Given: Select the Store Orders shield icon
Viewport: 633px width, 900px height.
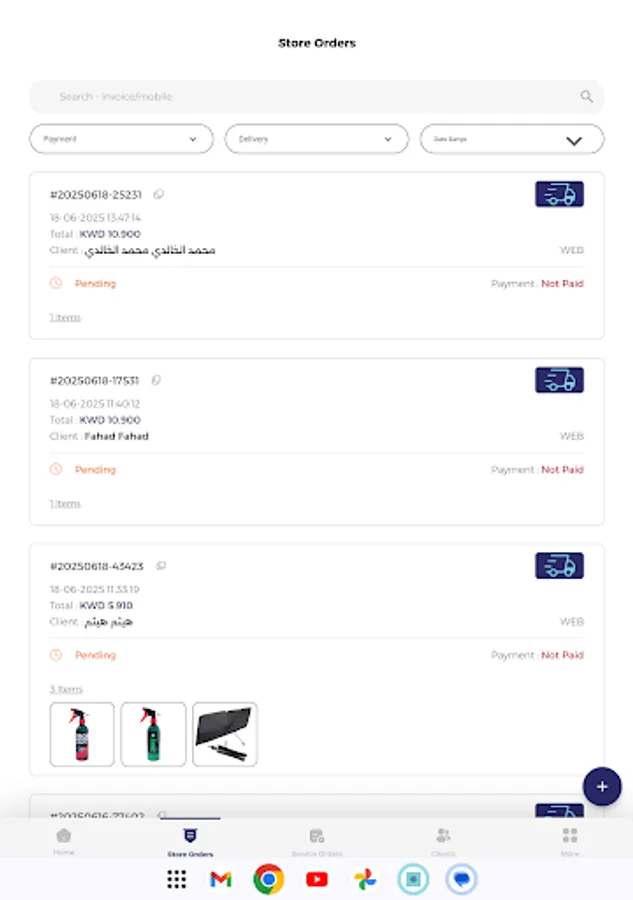Looking at the screenshot, I should click(x=189, y=835).
